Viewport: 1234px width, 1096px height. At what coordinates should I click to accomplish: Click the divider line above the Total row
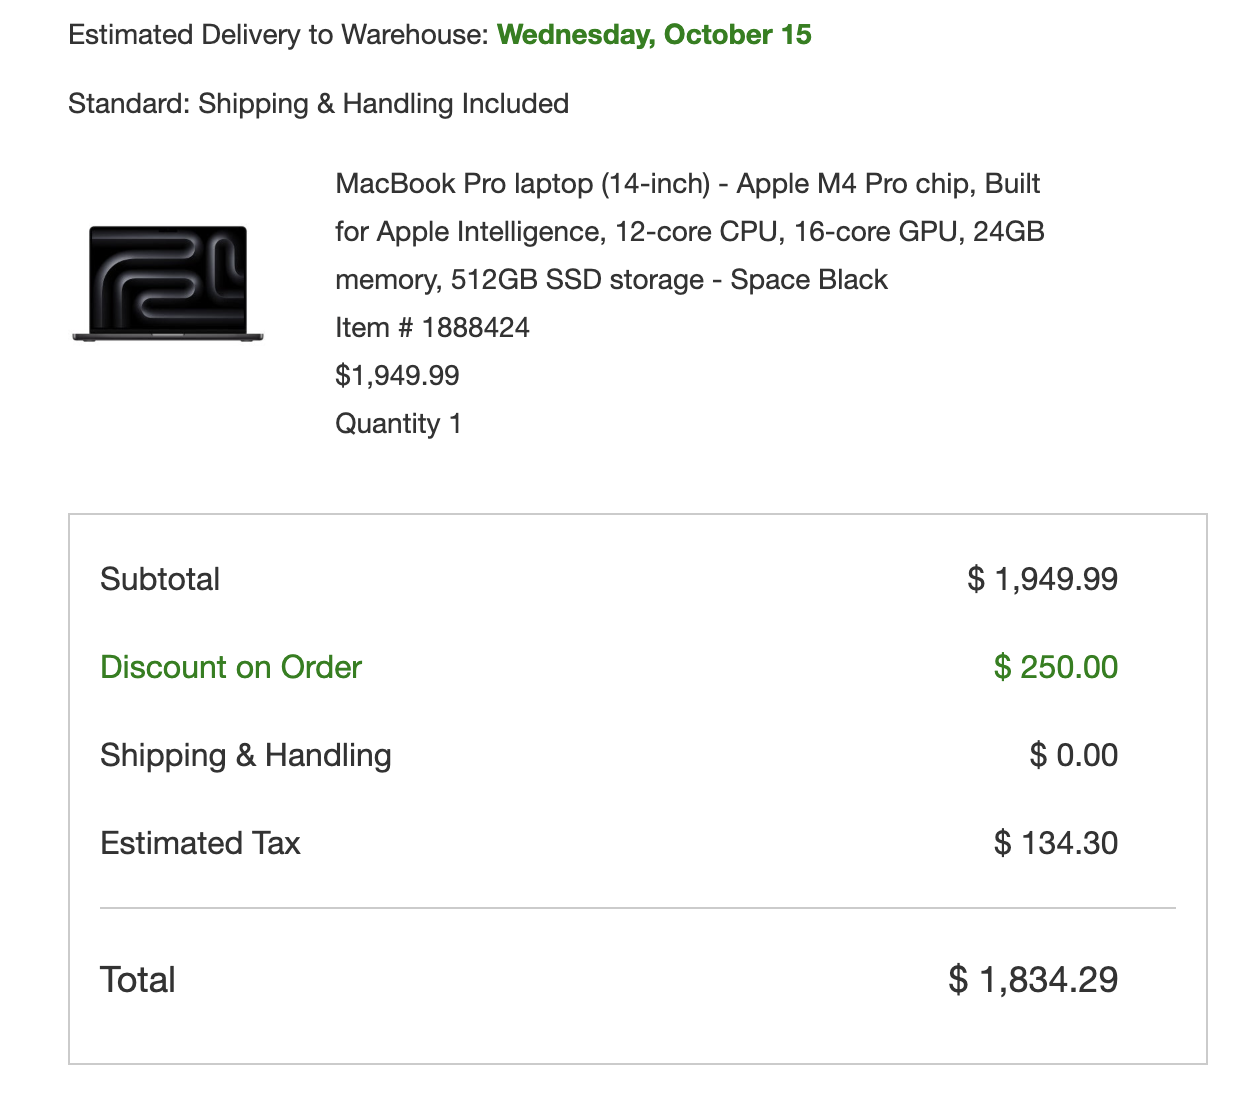tap(638, 908)
